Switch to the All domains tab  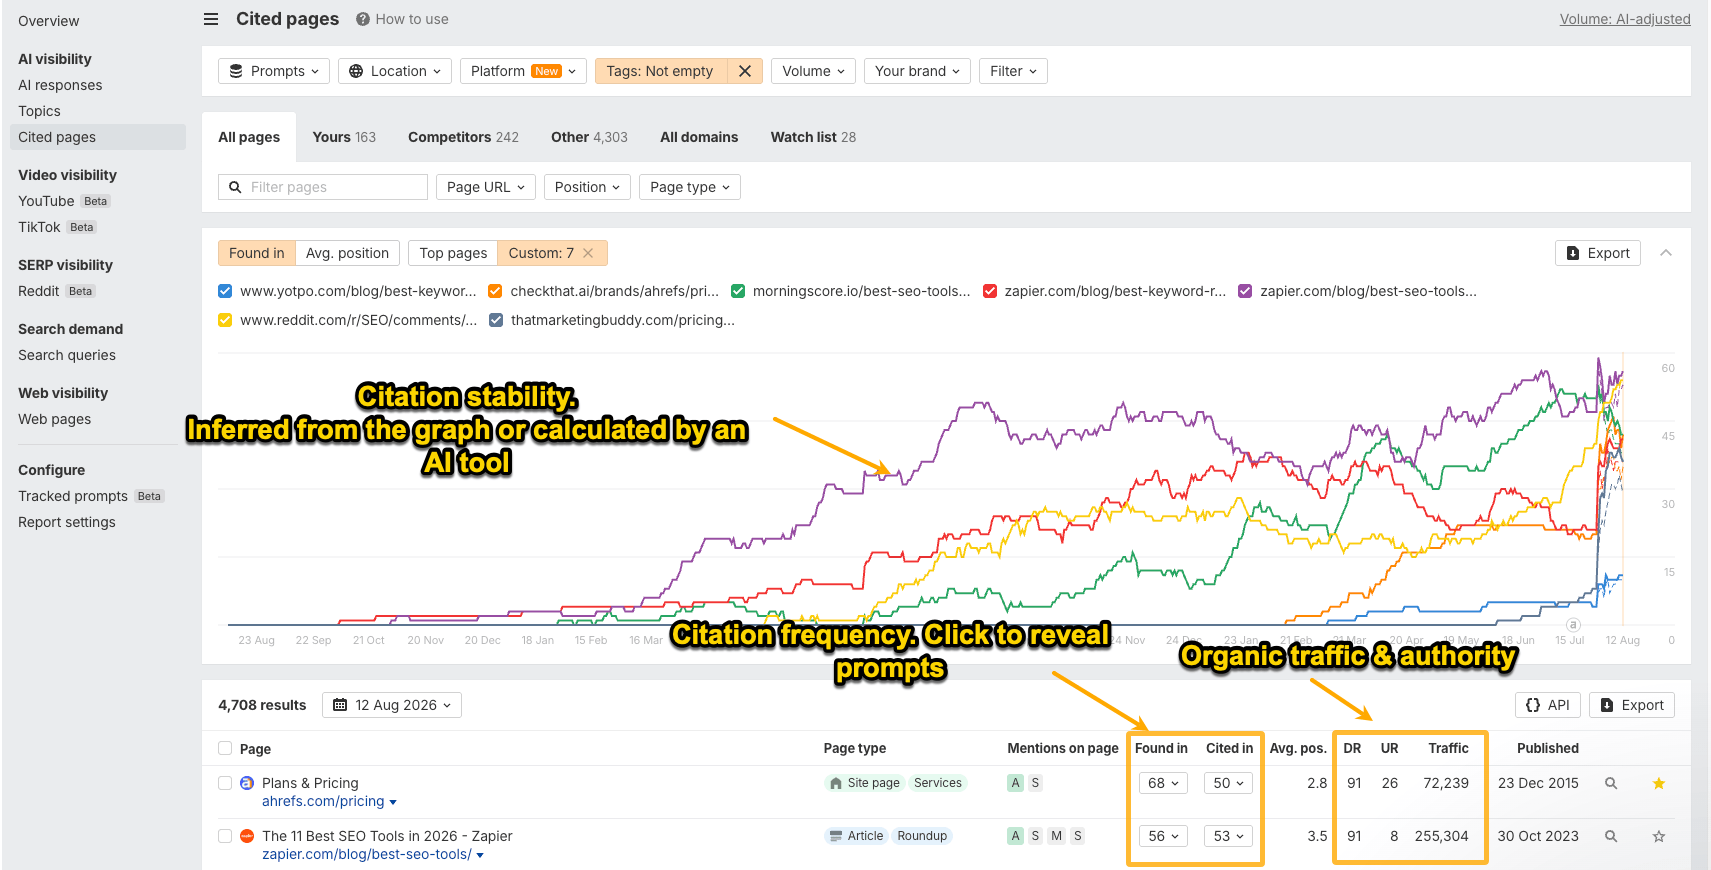(699, 137)
